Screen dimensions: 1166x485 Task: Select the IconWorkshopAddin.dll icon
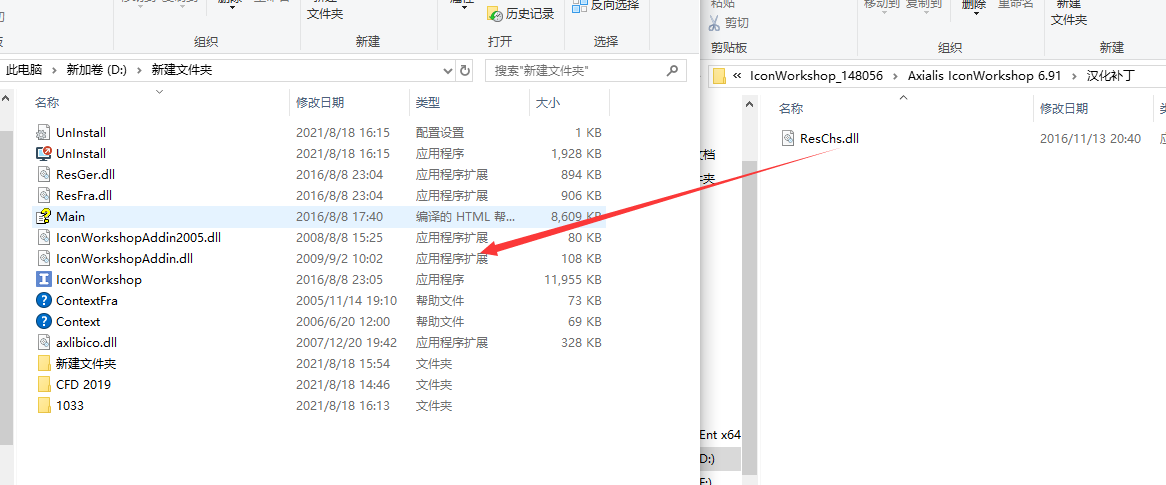(x=43, y=259)
